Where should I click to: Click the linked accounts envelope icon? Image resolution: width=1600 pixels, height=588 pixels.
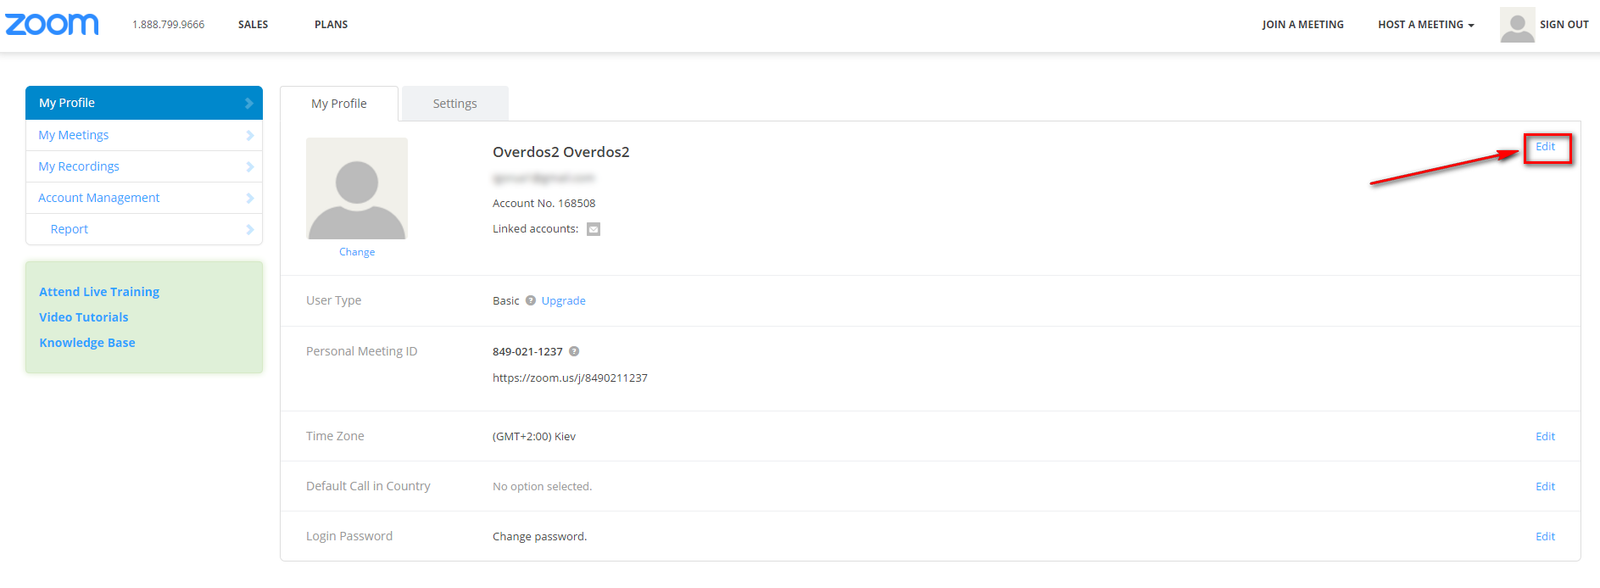click(x=593, y=229)
